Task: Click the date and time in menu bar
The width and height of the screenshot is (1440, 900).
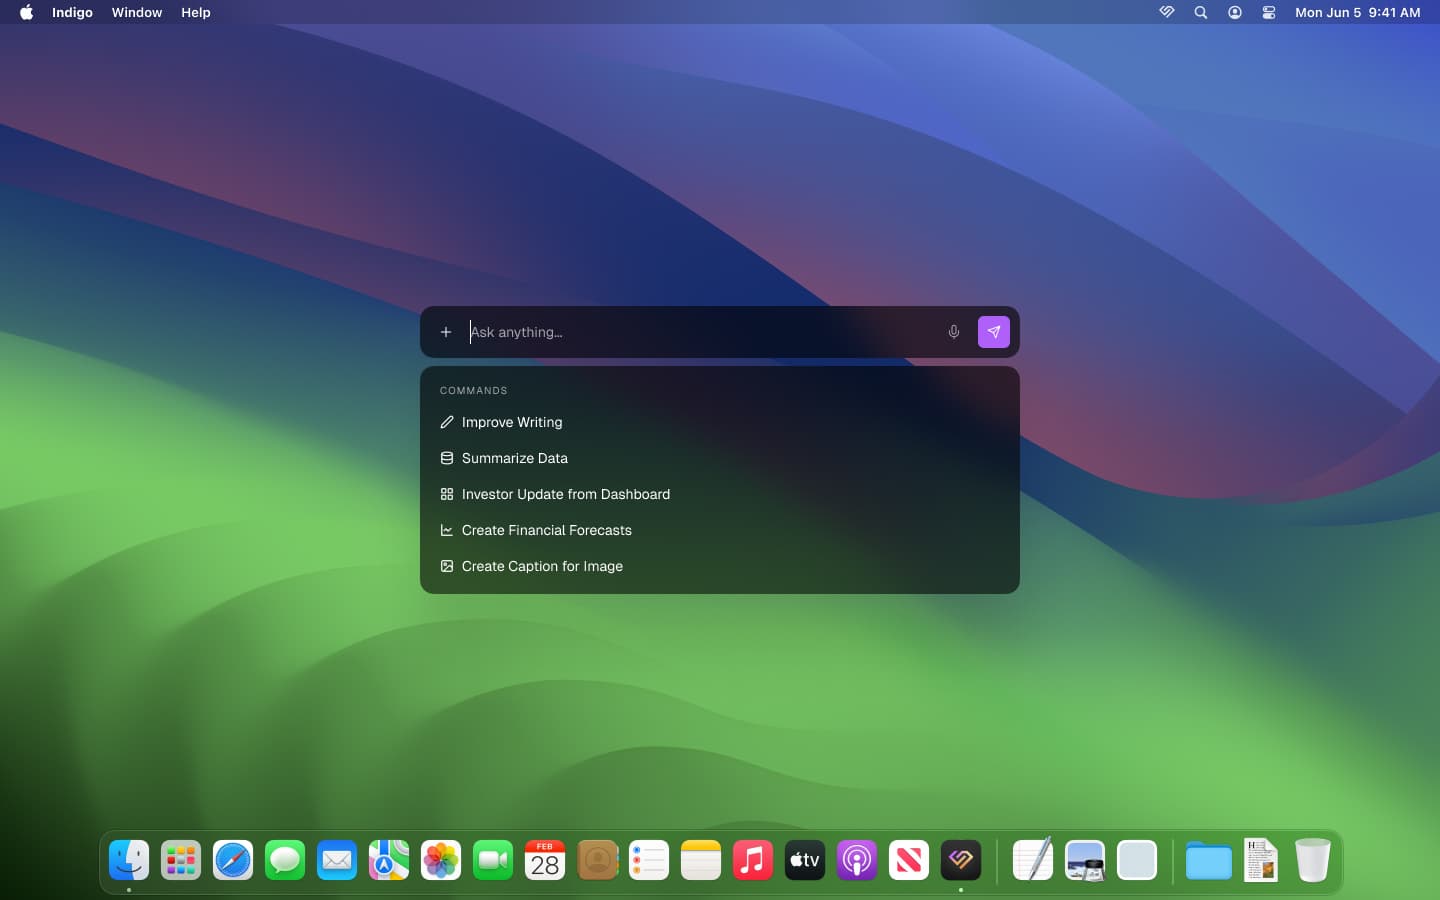Action: tap(1358, 13)
